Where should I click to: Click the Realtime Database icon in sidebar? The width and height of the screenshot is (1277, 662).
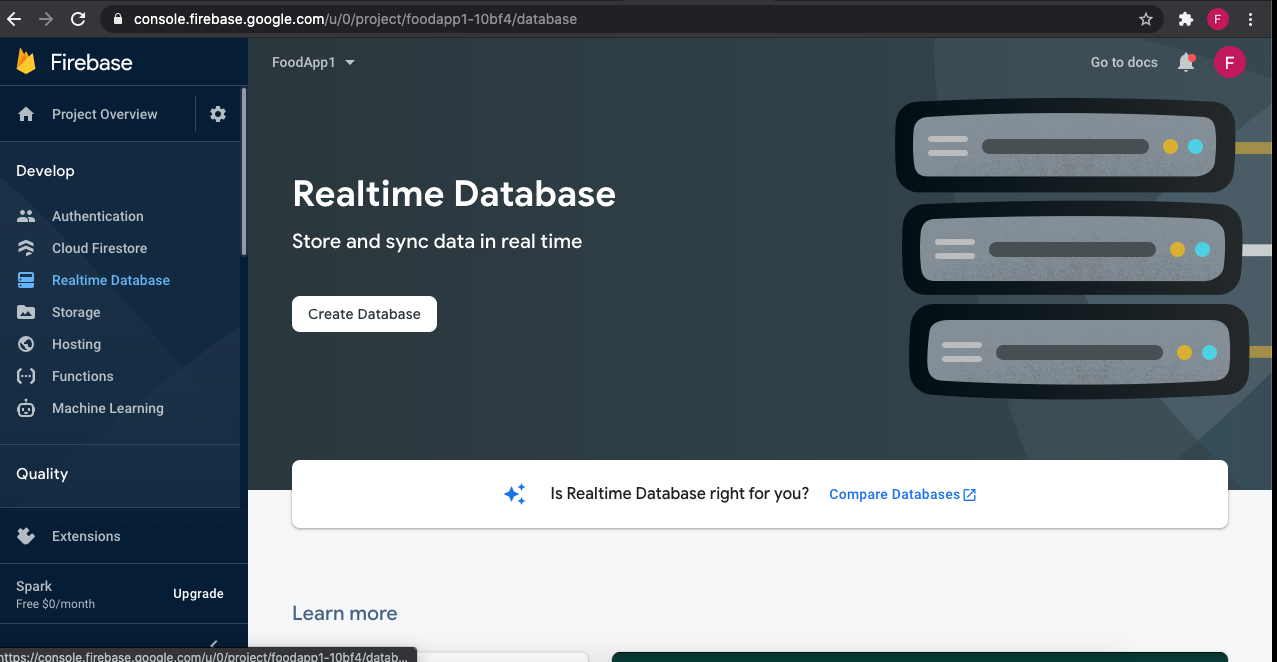[x=26, y=280]
